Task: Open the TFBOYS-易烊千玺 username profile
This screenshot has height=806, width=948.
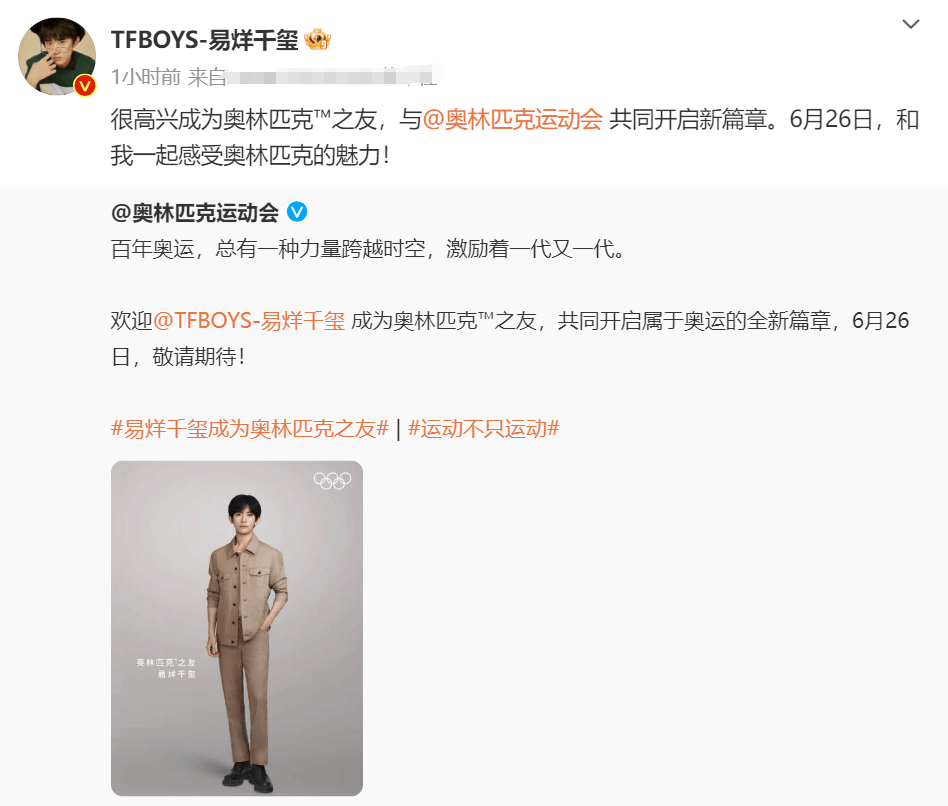Action: pyautogui.click(x=204, y=40)
